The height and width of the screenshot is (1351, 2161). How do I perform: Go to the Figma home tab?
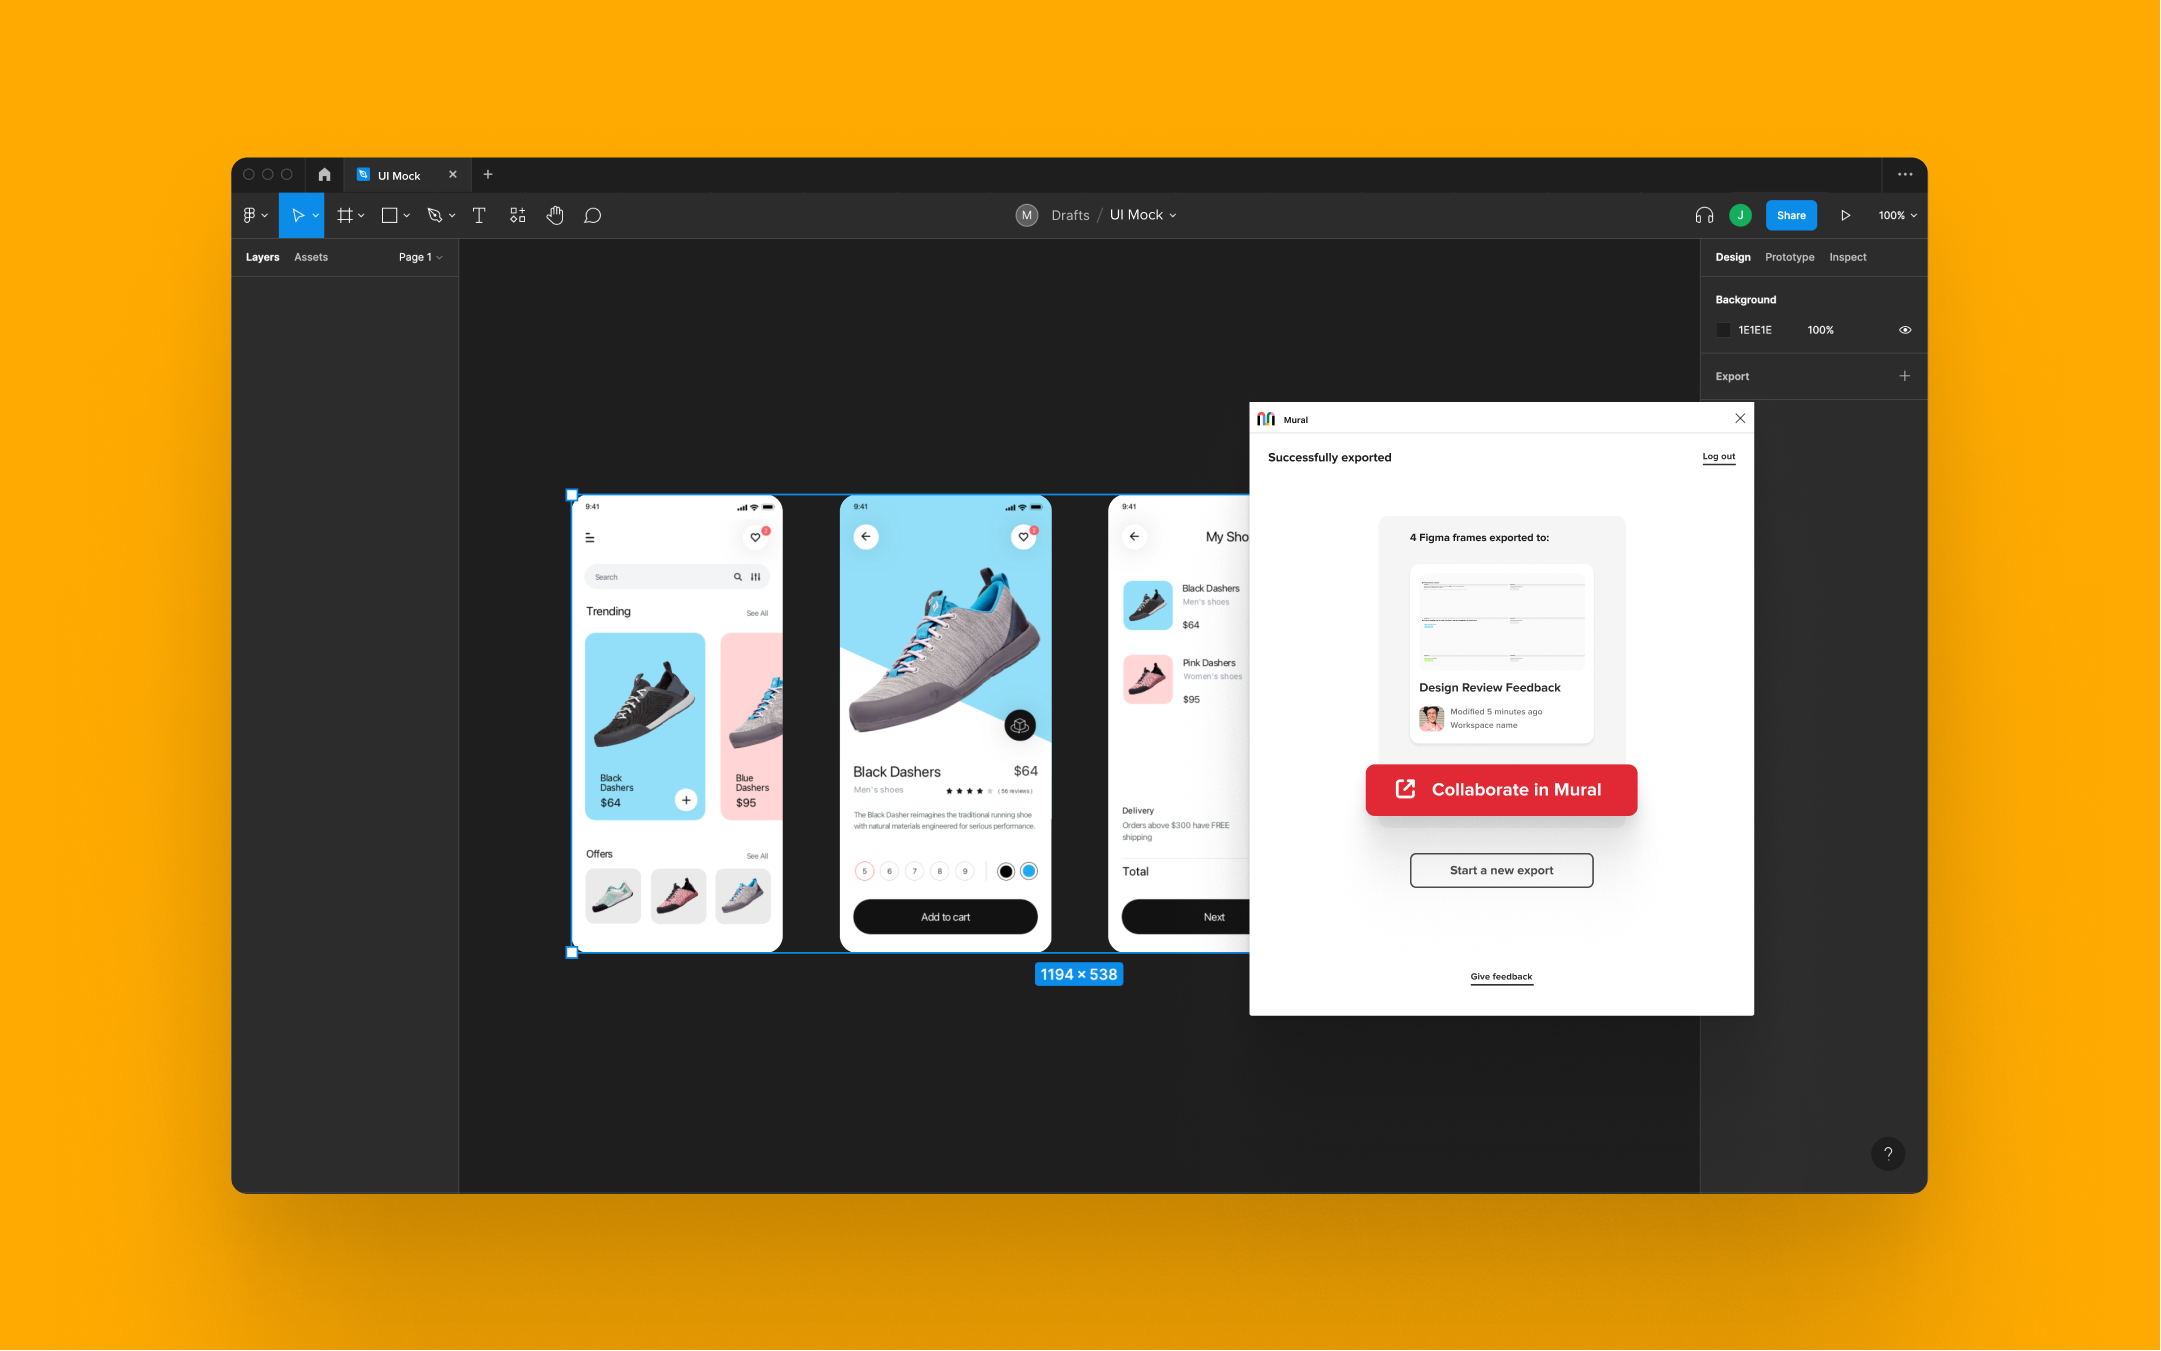pyautogui.click(x=323, y=174)
